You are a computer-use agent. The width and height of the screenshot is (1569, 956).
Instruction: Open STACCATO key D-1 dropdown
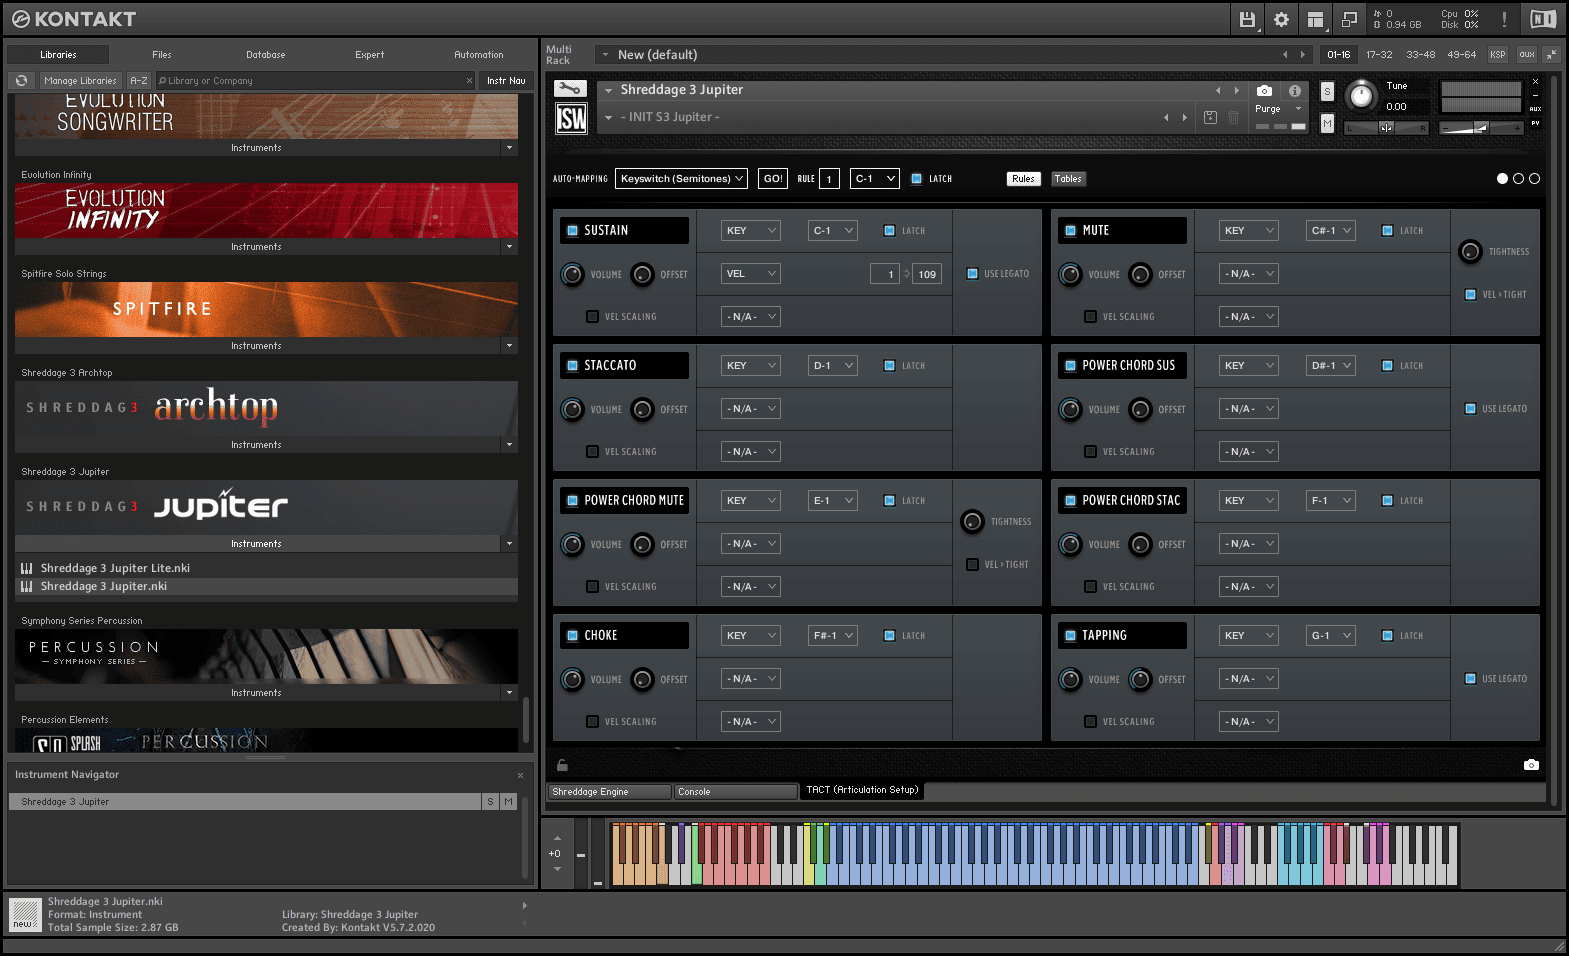[833, 365]
